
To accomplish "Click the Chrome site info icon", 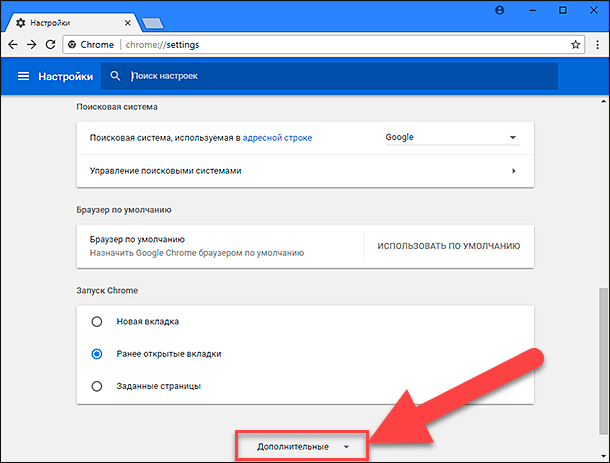I will click(x=72, y=45).
